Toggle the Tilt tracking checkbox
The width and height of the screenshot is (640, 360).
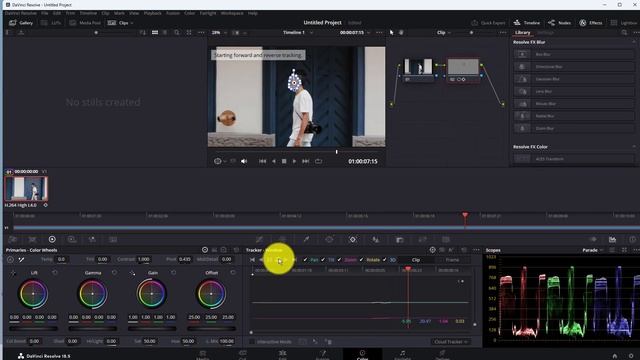click(323, 260)
